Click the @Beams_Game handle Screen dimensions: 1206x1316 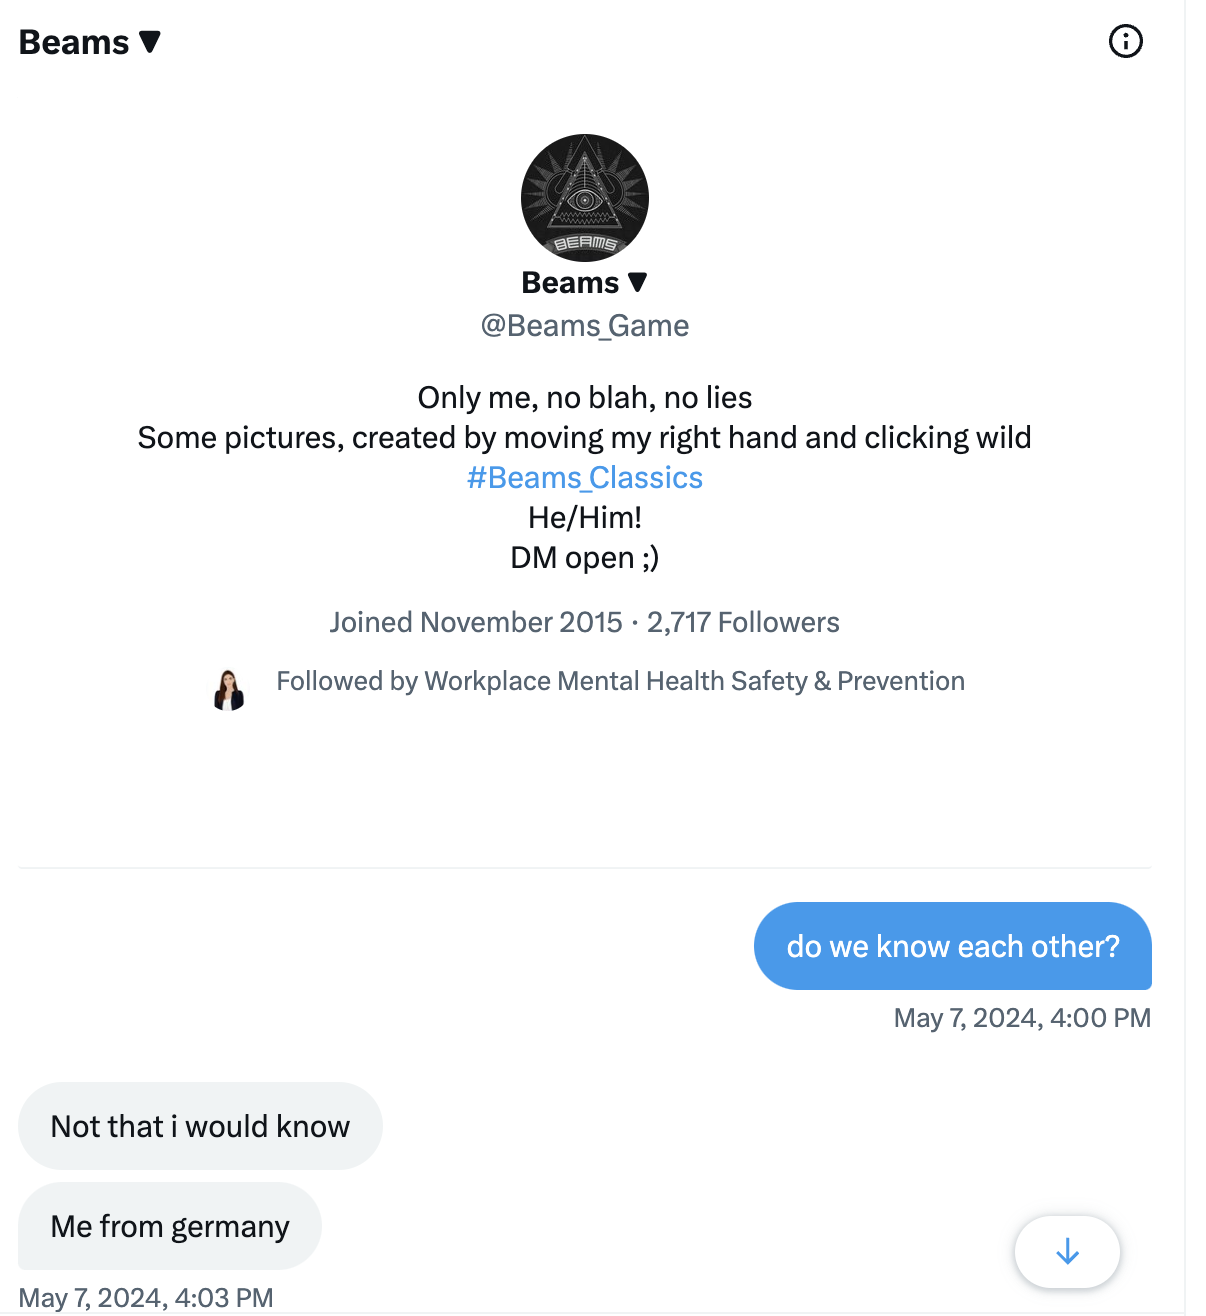click(x=585, y=326)
